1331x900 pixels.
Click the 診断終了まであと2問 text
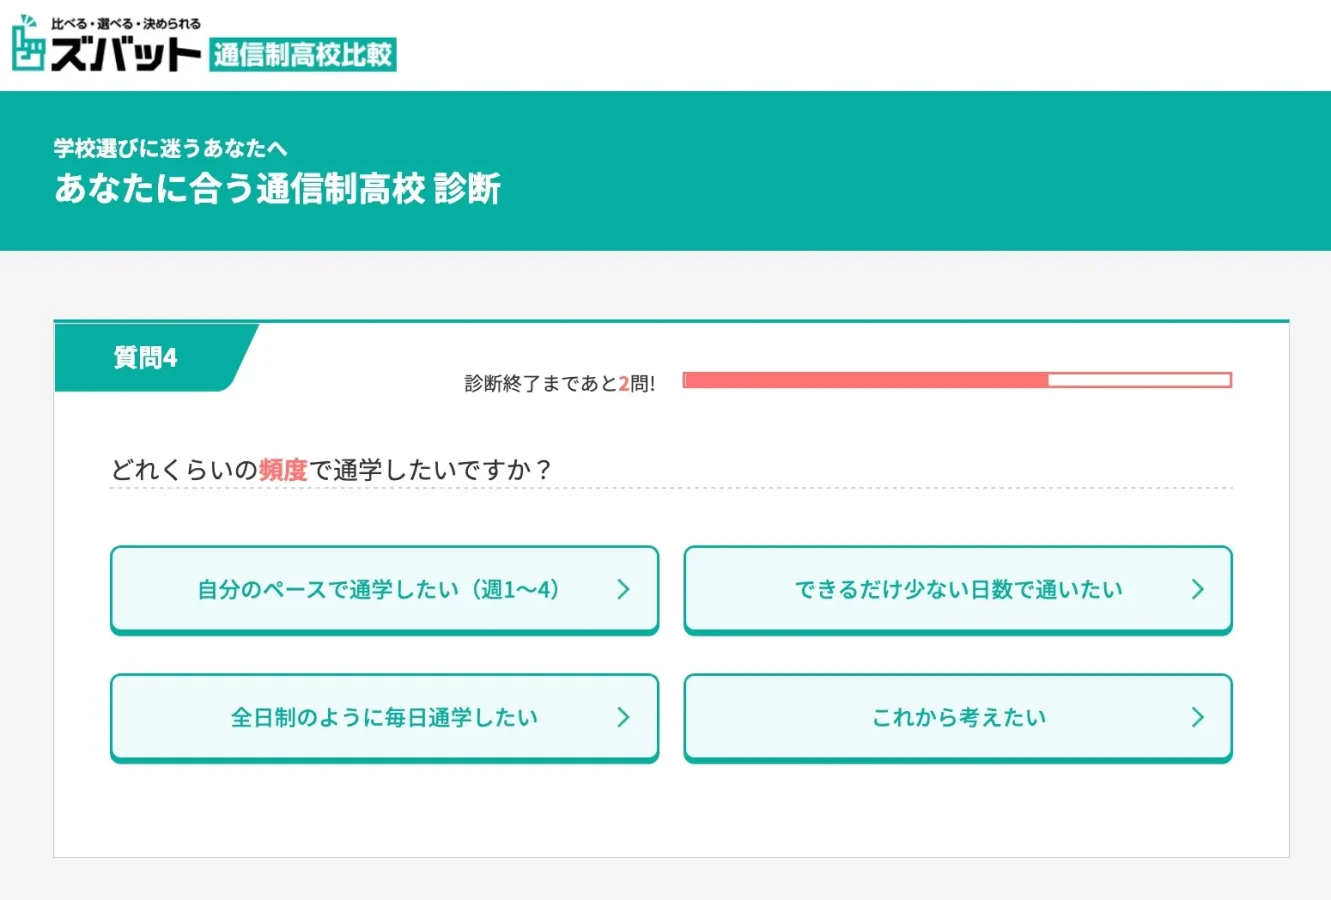(563, 380)
